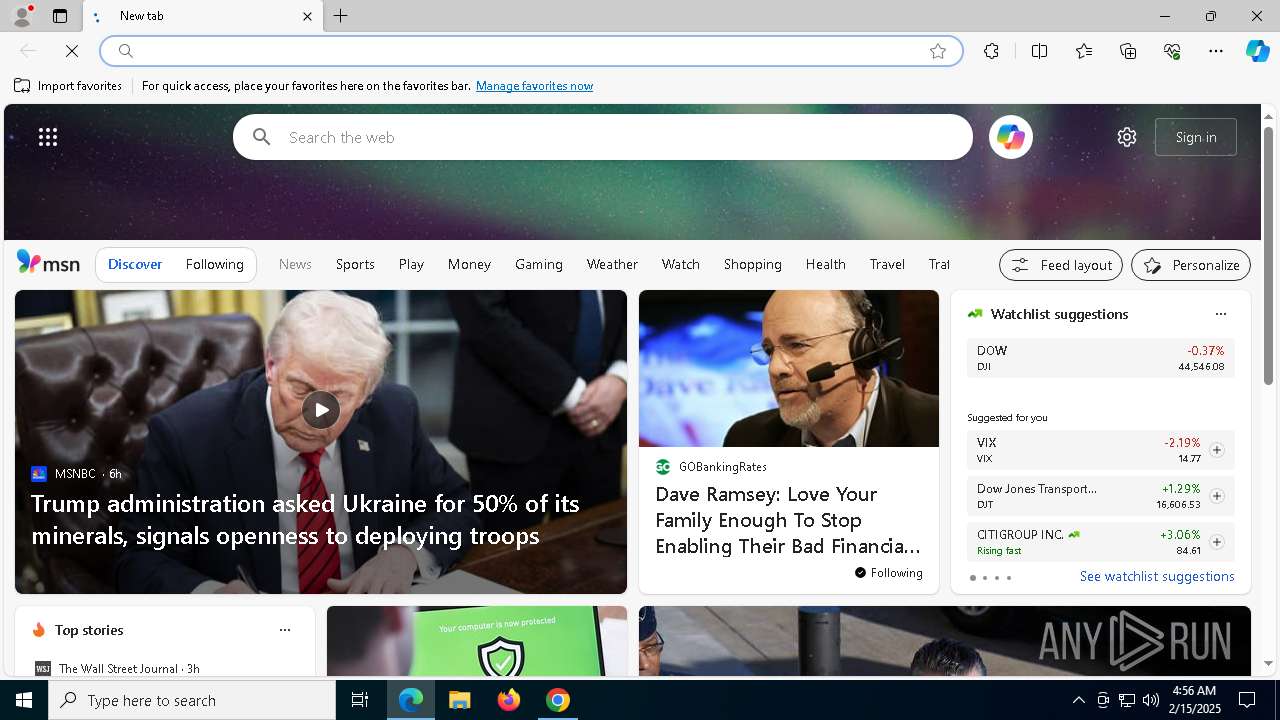
Task: Close the New tab tab
Action: tap(307, 16)
